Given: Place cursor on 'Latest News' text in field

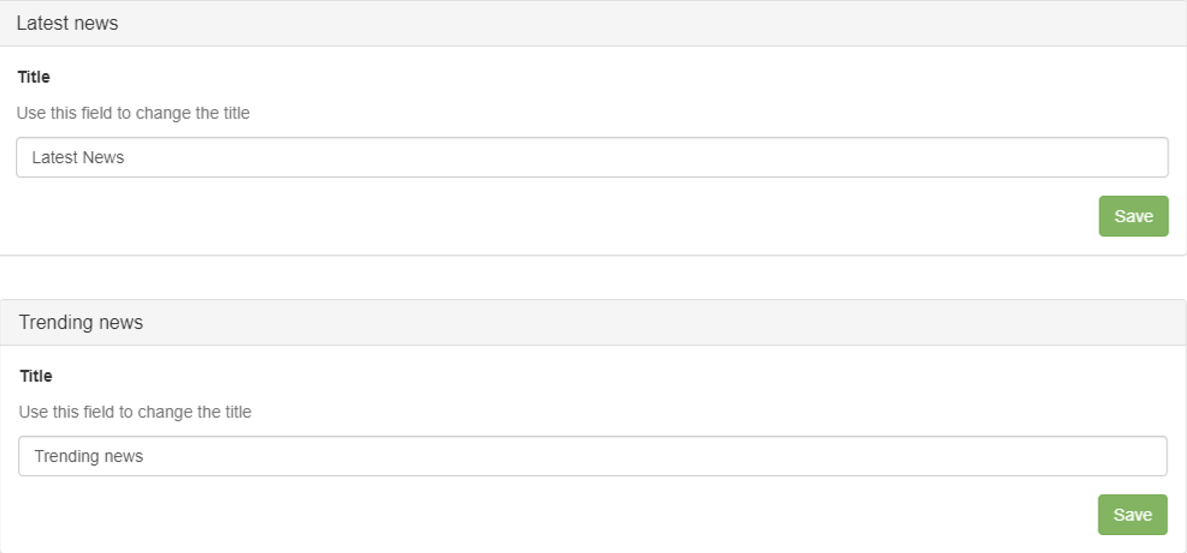Looking at the screenshot, I should pyautogui.click(x=78, y=157).
